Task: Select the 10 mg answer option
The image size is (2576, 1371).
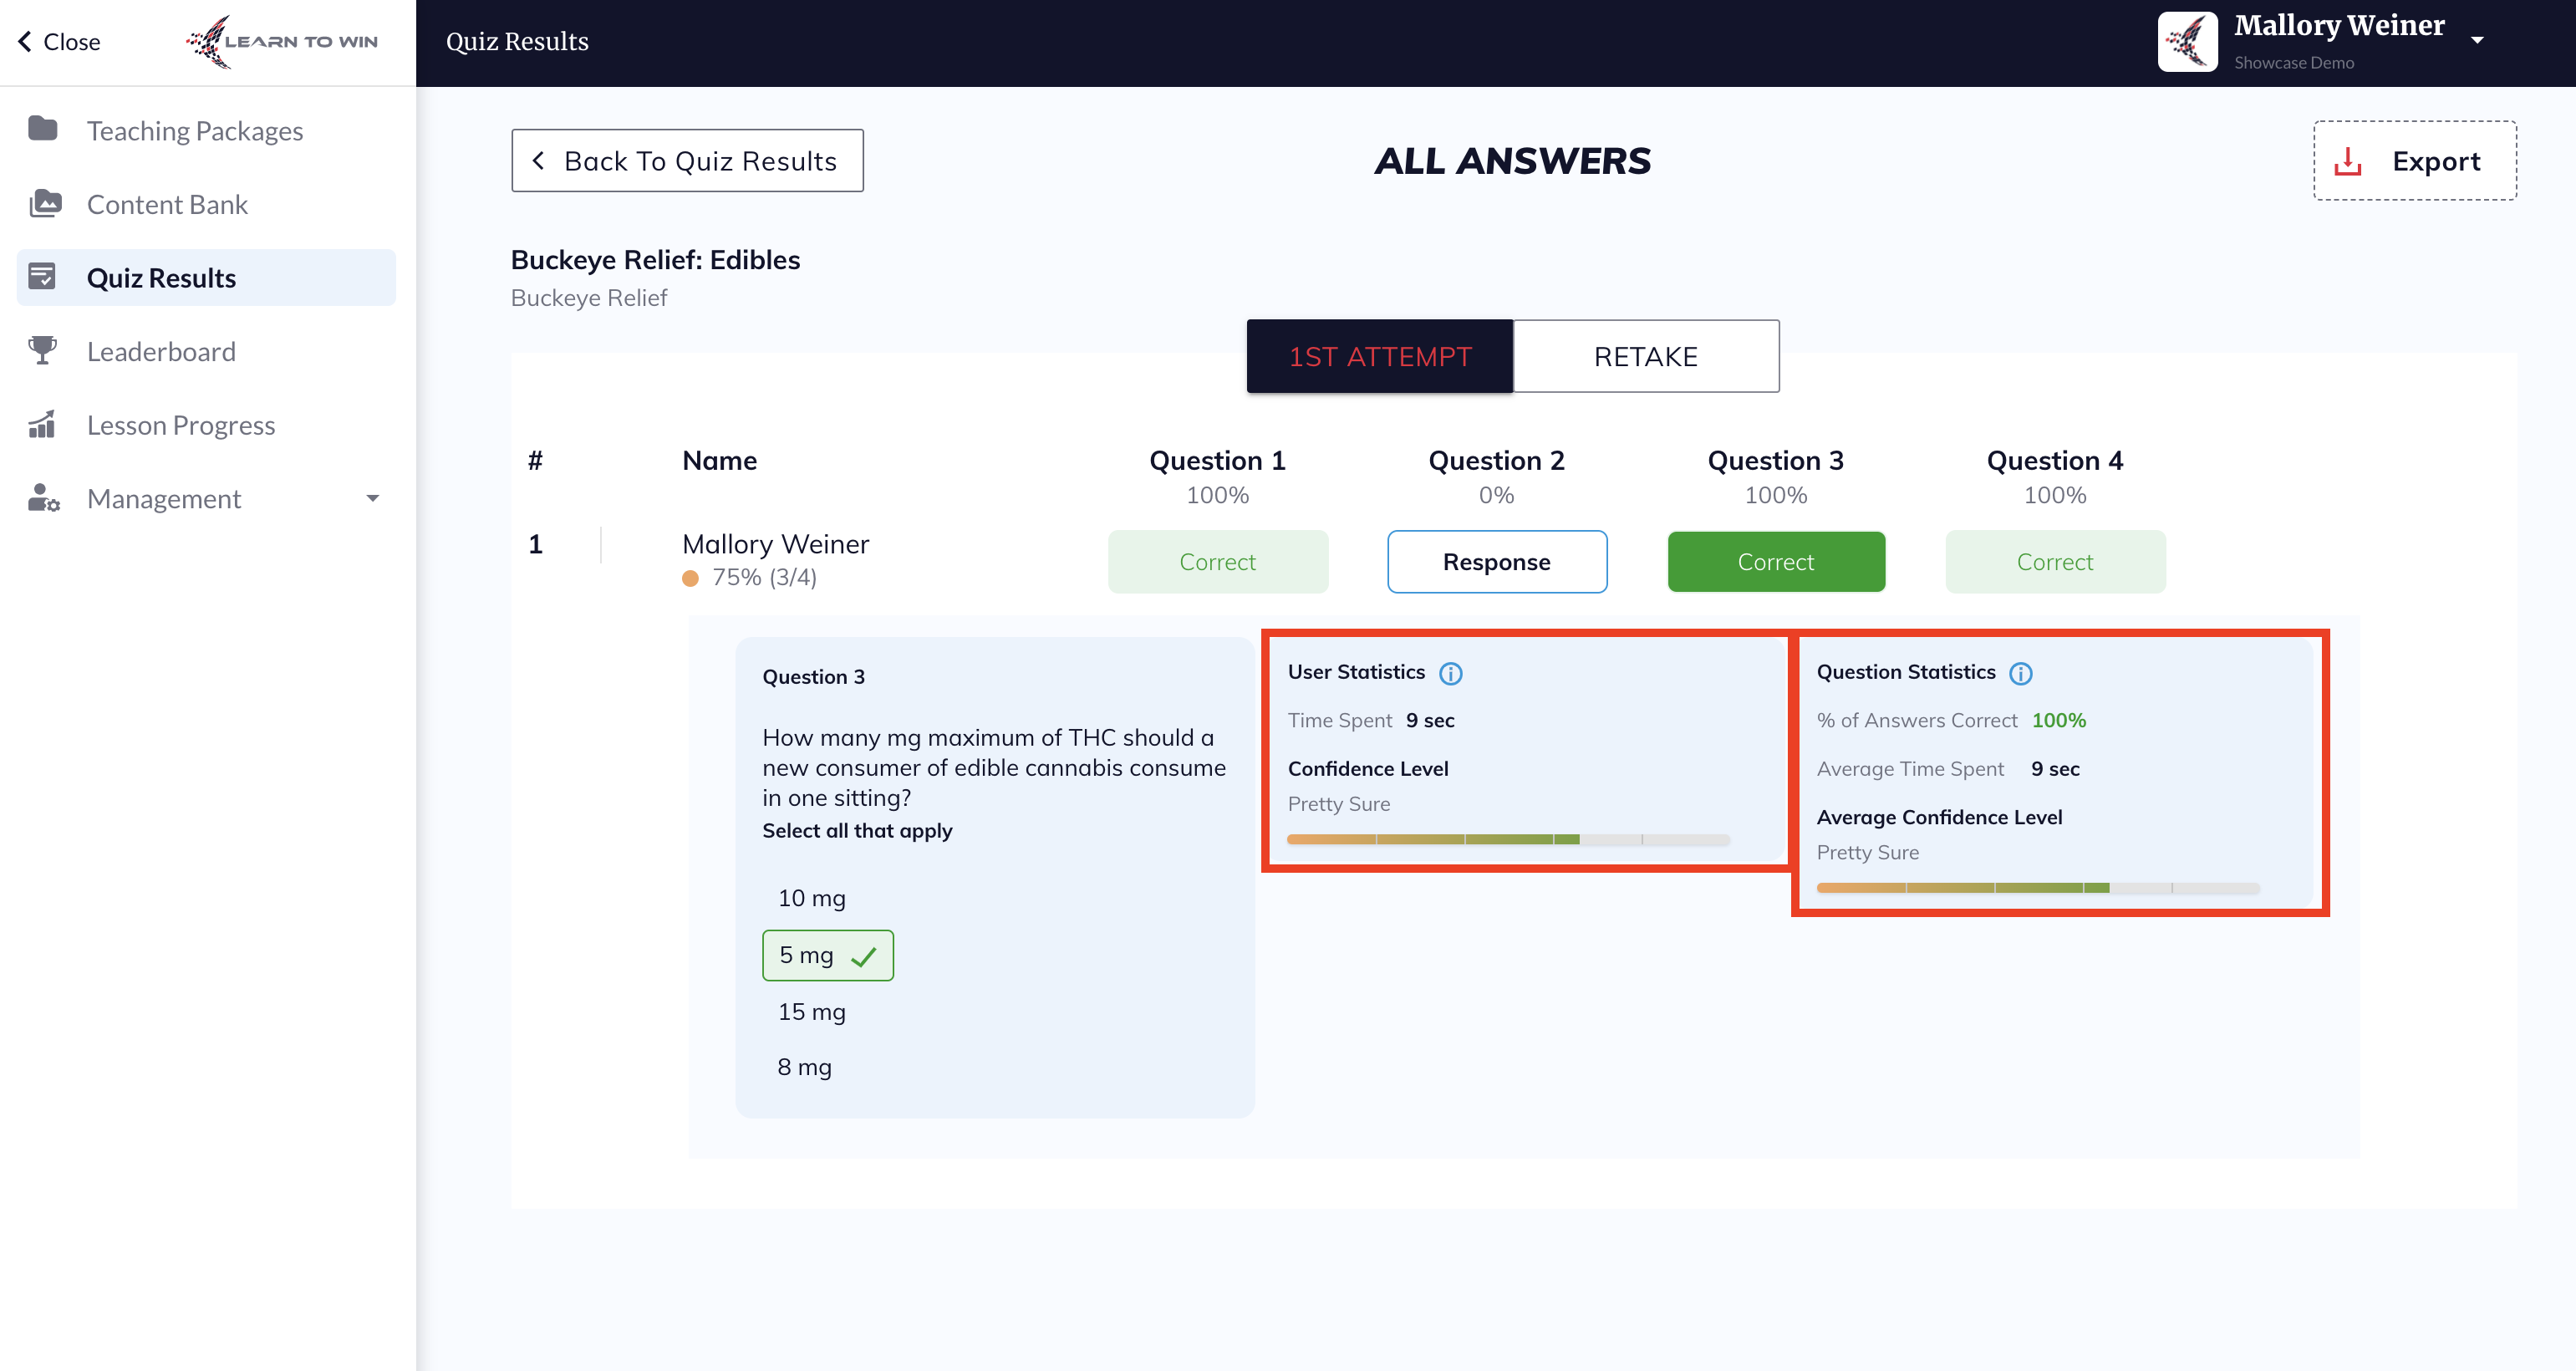Action: pyautogui.click(x=811, y=898)
